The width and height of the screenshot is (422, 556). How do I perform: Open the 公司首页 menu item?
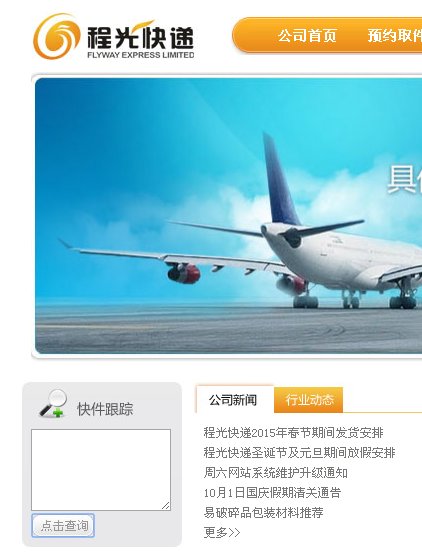307,36
